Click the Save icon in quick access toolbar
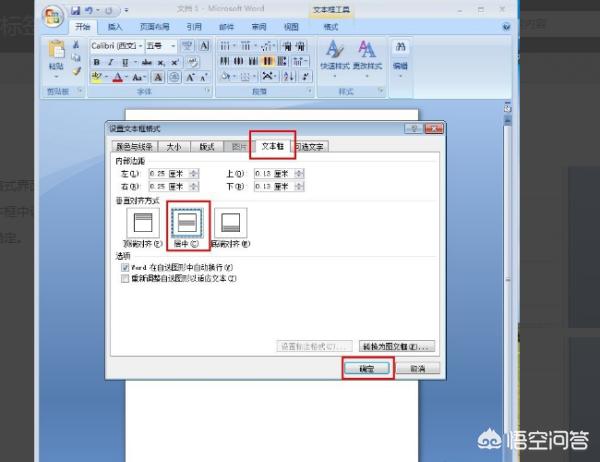 coord(76,9)
